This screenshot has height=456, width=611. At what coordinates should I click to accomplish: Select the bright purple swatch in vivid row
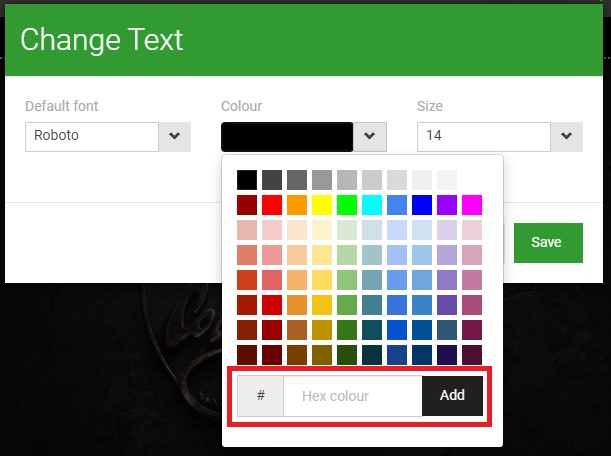pyautogui.click(x=447, y=205)
